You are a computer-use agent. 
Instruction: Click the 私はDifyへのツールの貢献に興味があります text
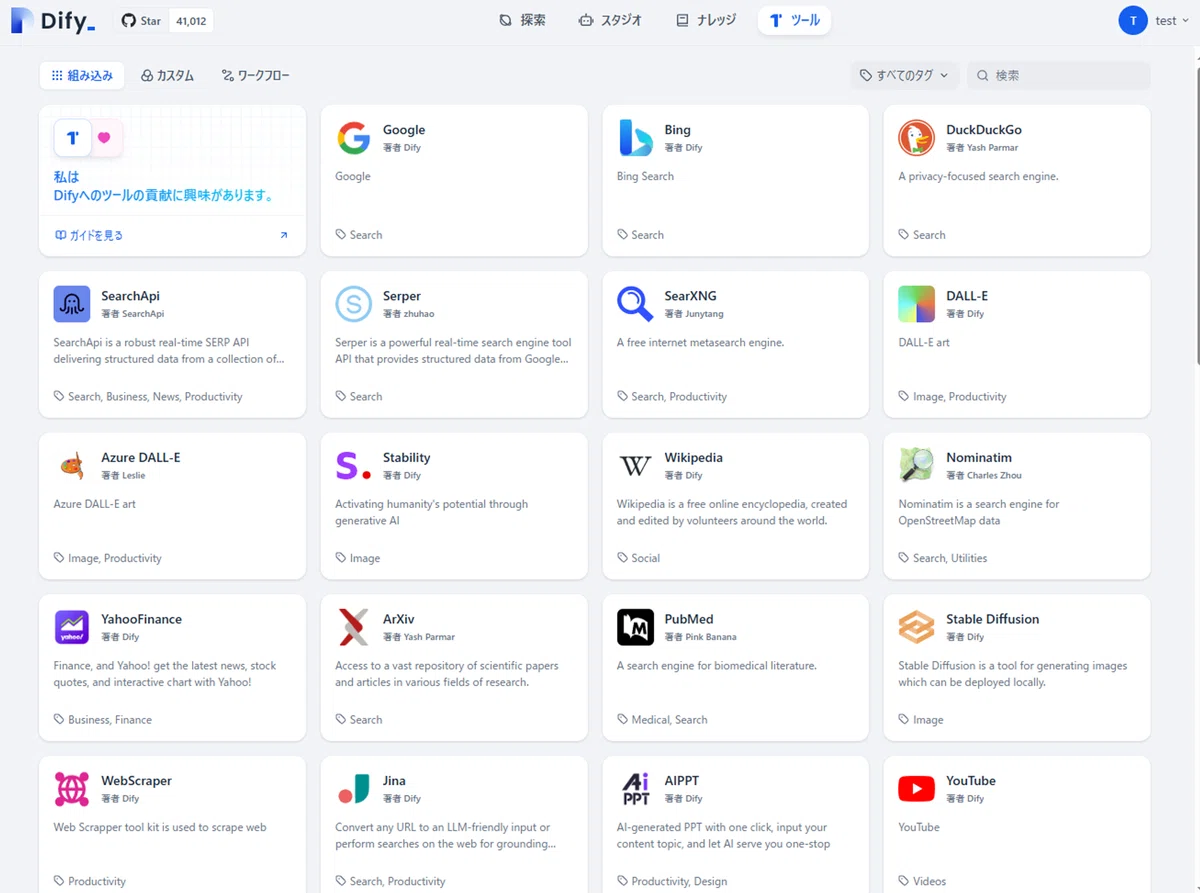pos(164,186)
